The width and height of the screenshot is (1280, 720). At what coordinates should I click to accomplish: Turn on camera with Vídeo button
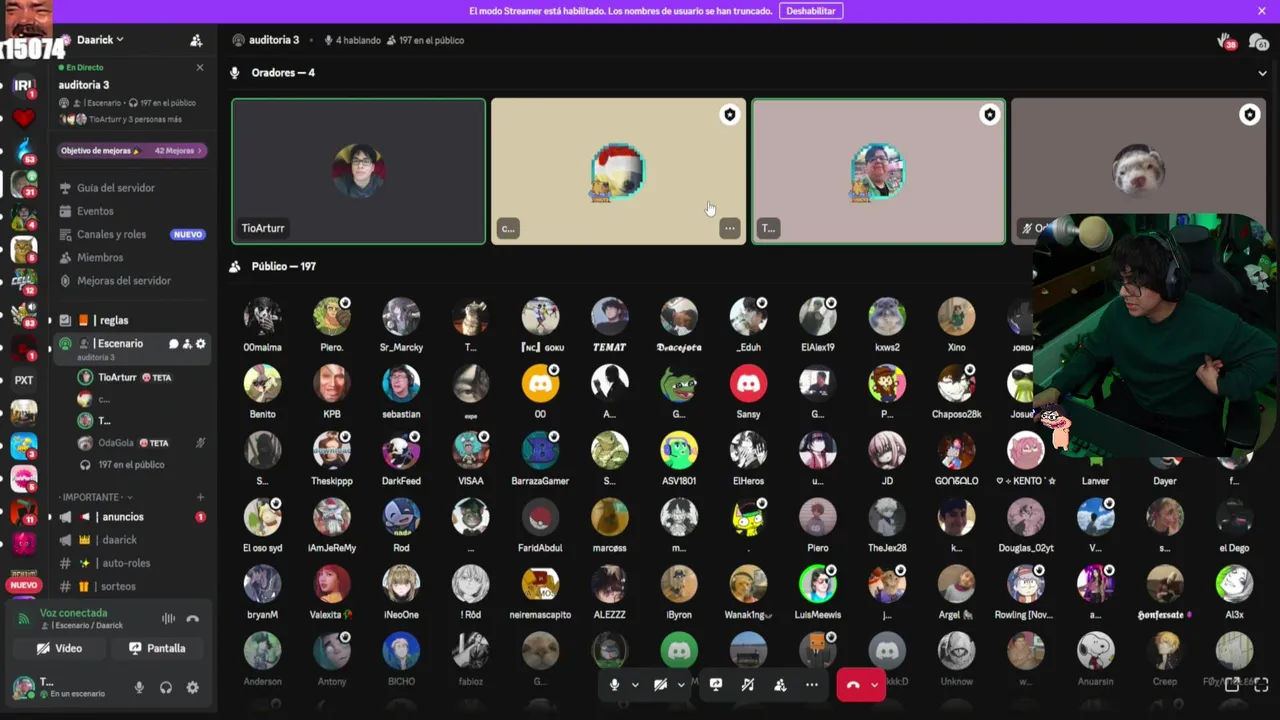click(59, 648)
